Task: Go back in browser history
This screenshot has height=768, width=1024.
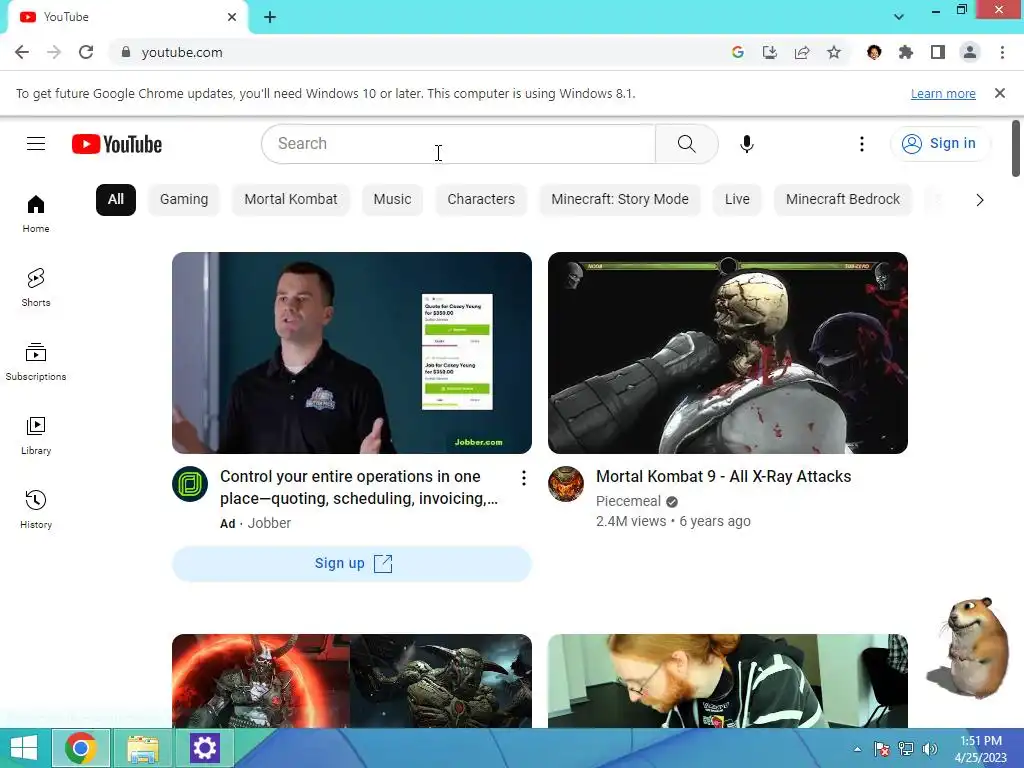Action: (x=22, y=52)
